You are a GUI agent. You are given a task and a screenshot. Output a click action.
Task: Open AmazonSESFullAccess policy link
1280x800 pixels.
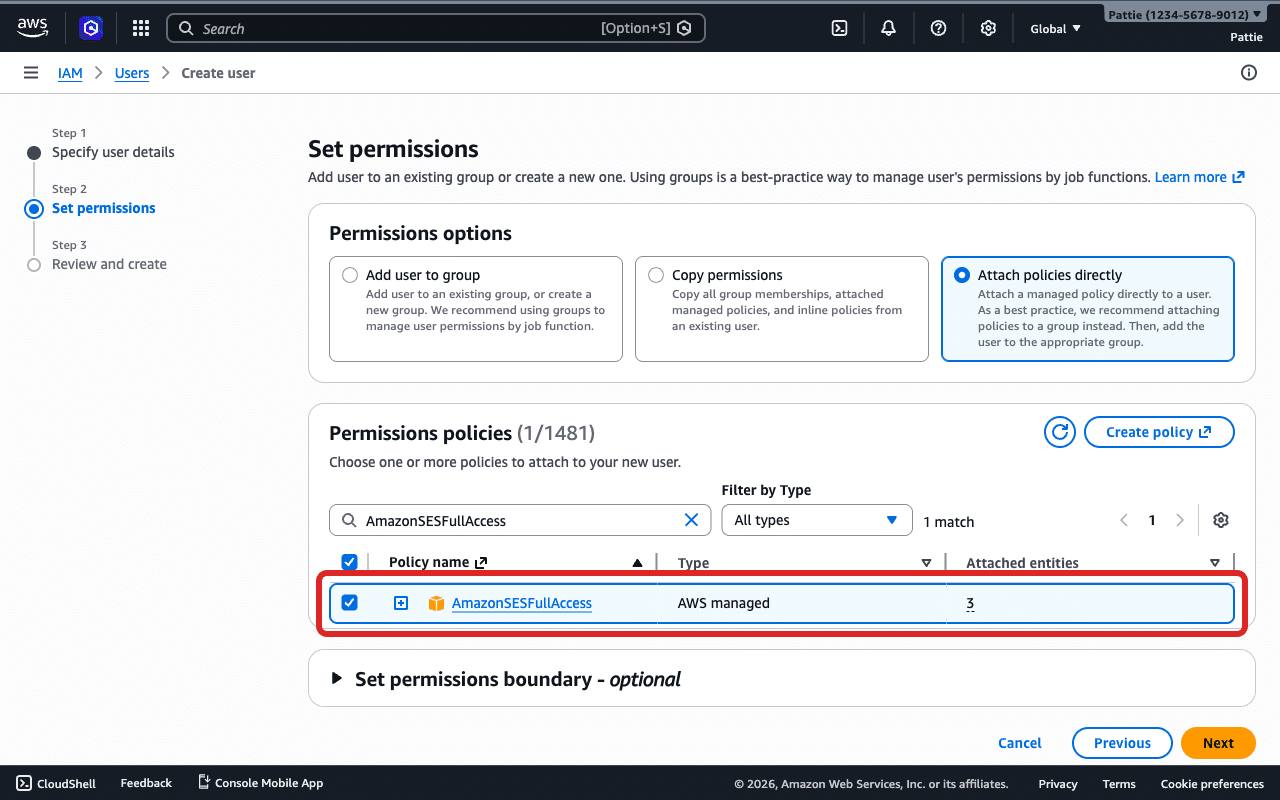coord(522,603)
